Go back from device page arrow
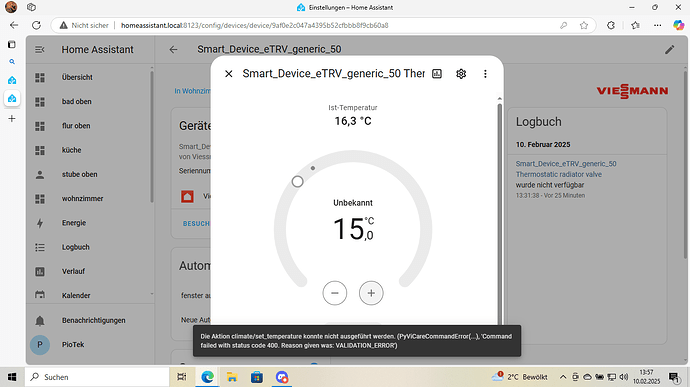Screen dimensions: 690x387 (x=173, y=49)
